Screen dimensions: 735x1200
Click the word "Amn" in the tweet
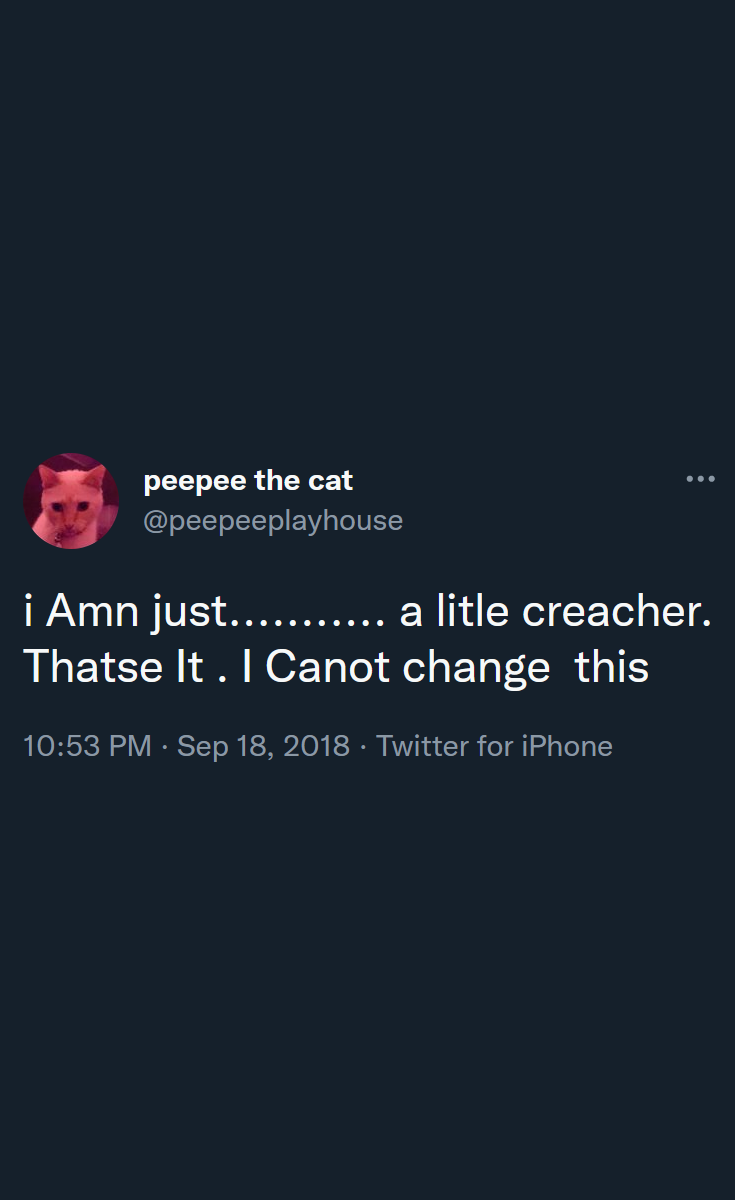92,612
